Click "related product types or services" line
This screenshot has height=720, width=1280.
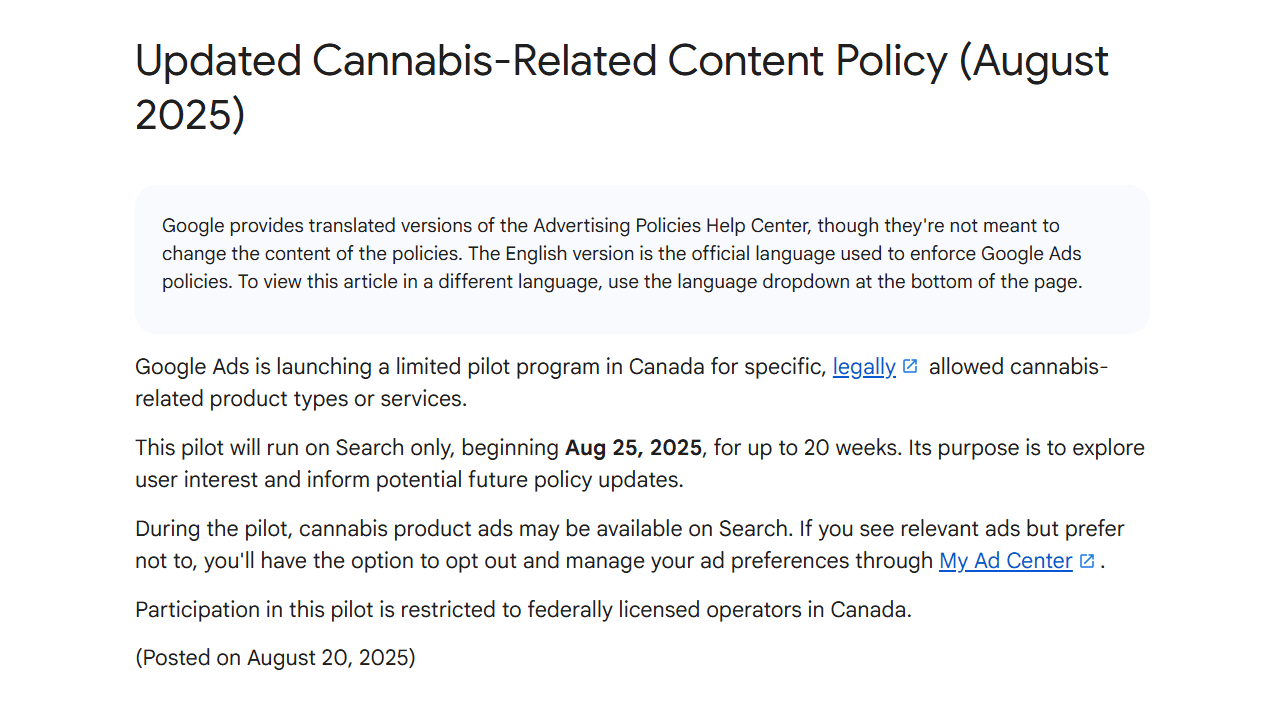coord(300,399)
